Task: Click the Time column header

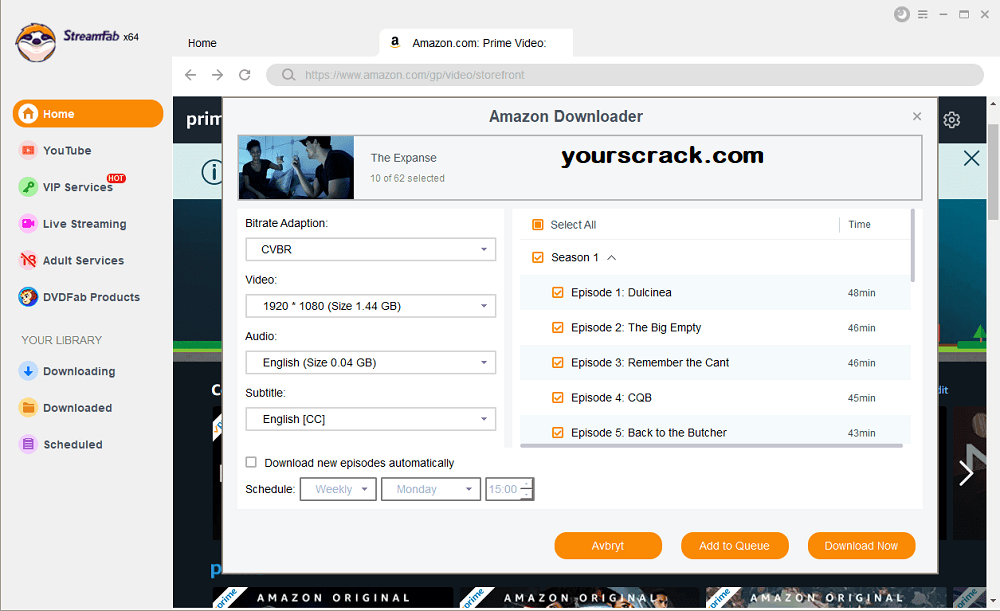Action: coord(859,225)
